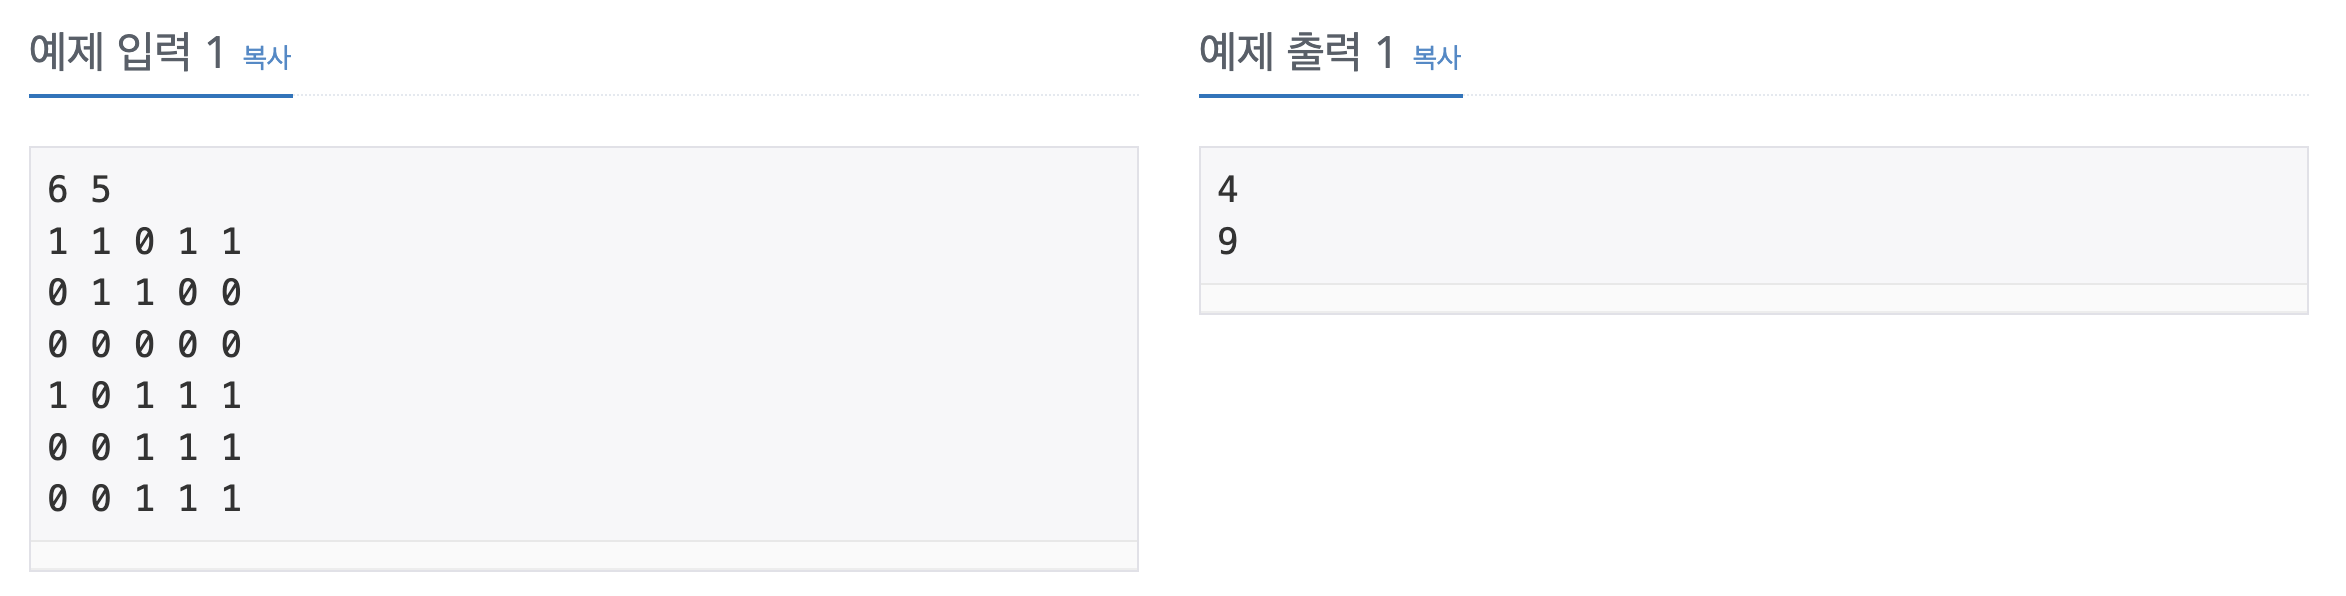Click the line '0 1 1 0 0'

point(145,293)
